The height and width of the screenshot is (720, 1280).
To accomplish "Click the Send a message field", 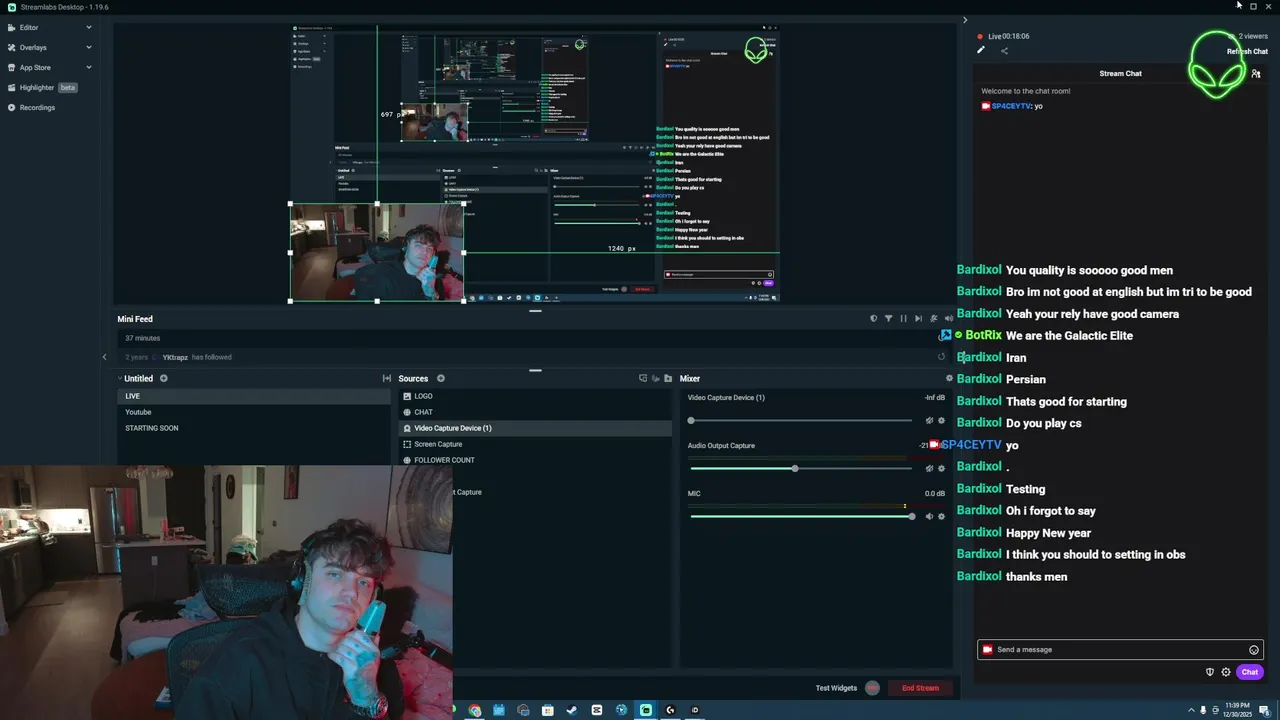I will 1120,650.
